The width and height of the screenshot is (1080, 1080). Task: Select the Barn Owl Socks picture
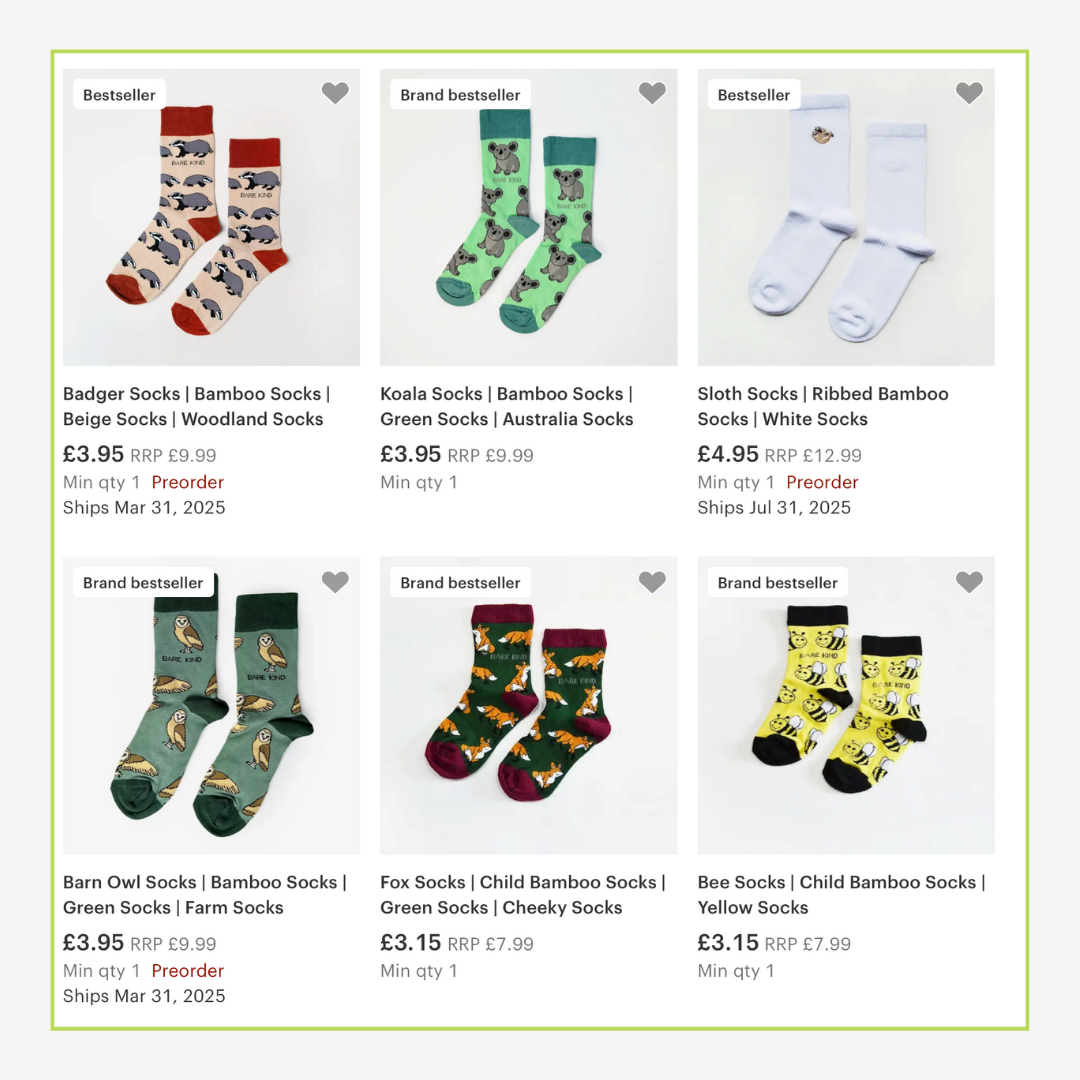point(211,705)
